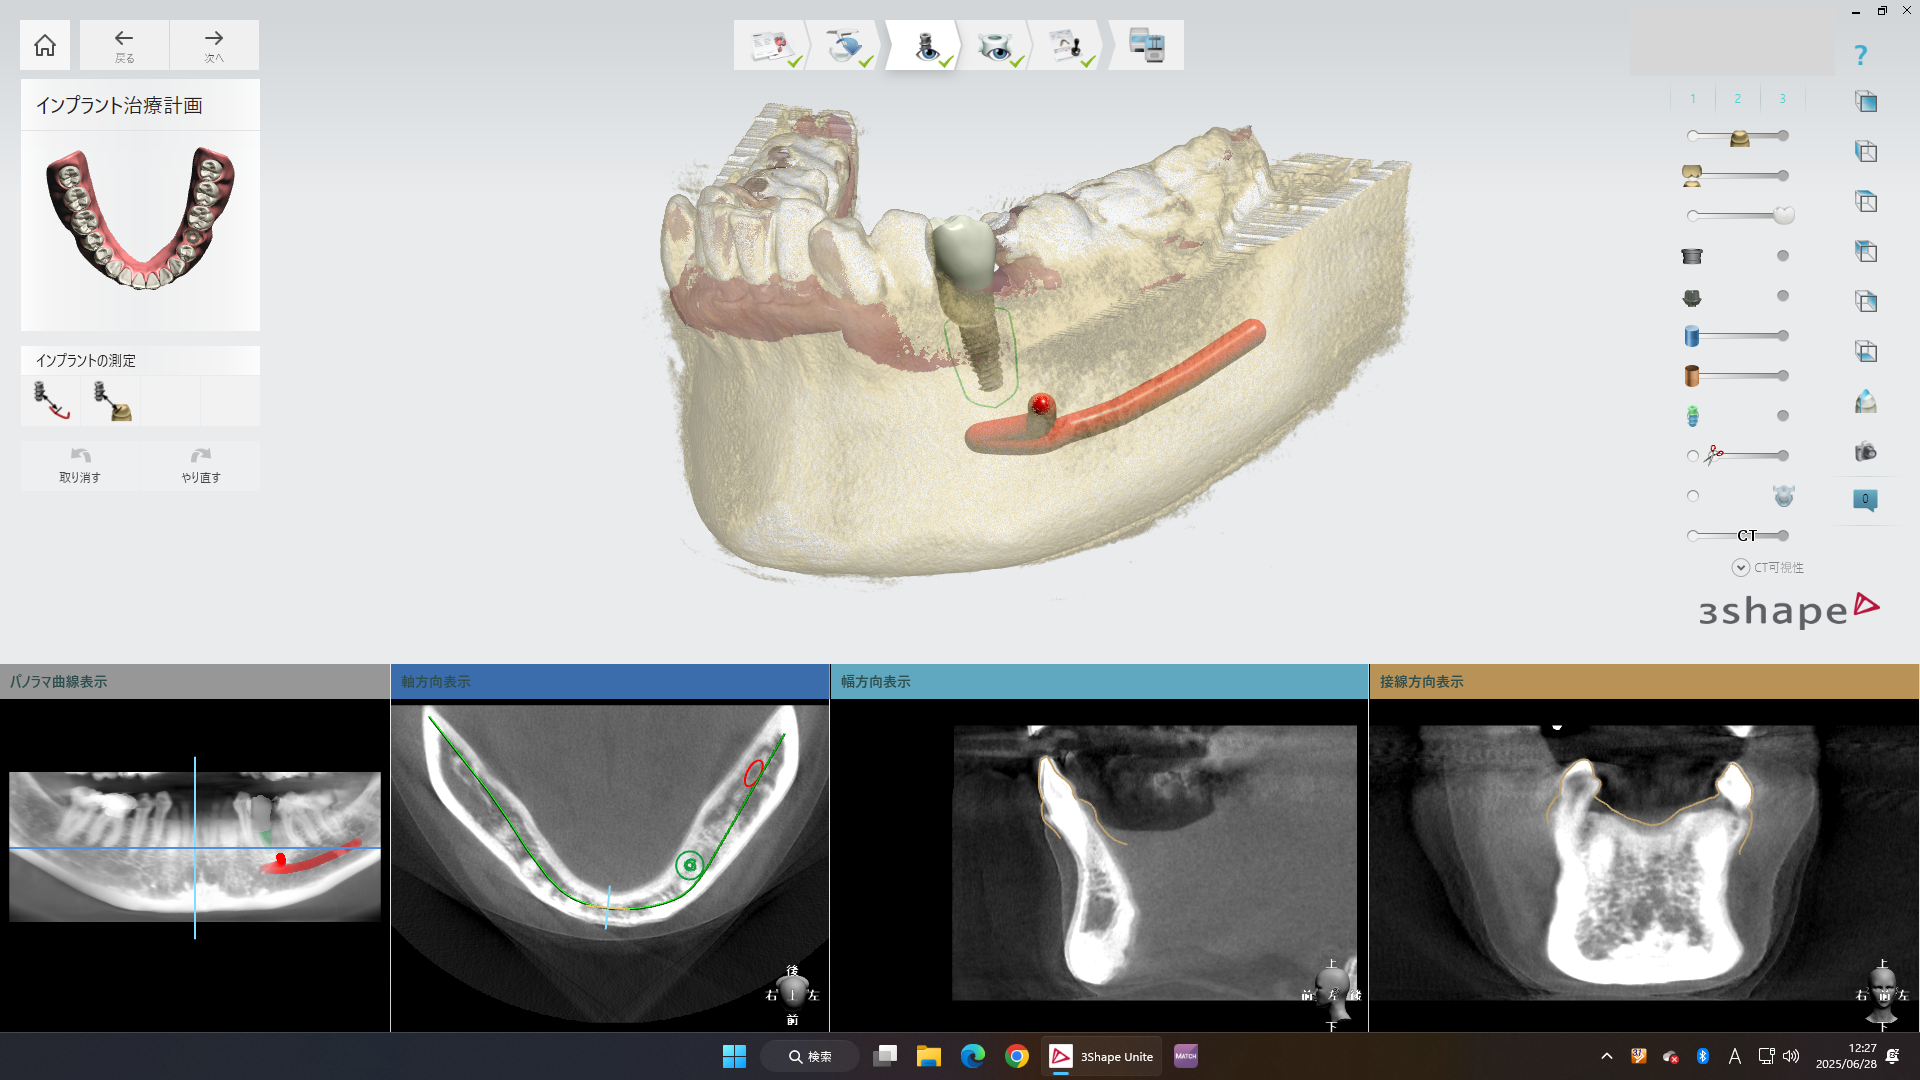The image size is (1920, 1080).
Task: Open the help question mark
Action: [1860, 56]
